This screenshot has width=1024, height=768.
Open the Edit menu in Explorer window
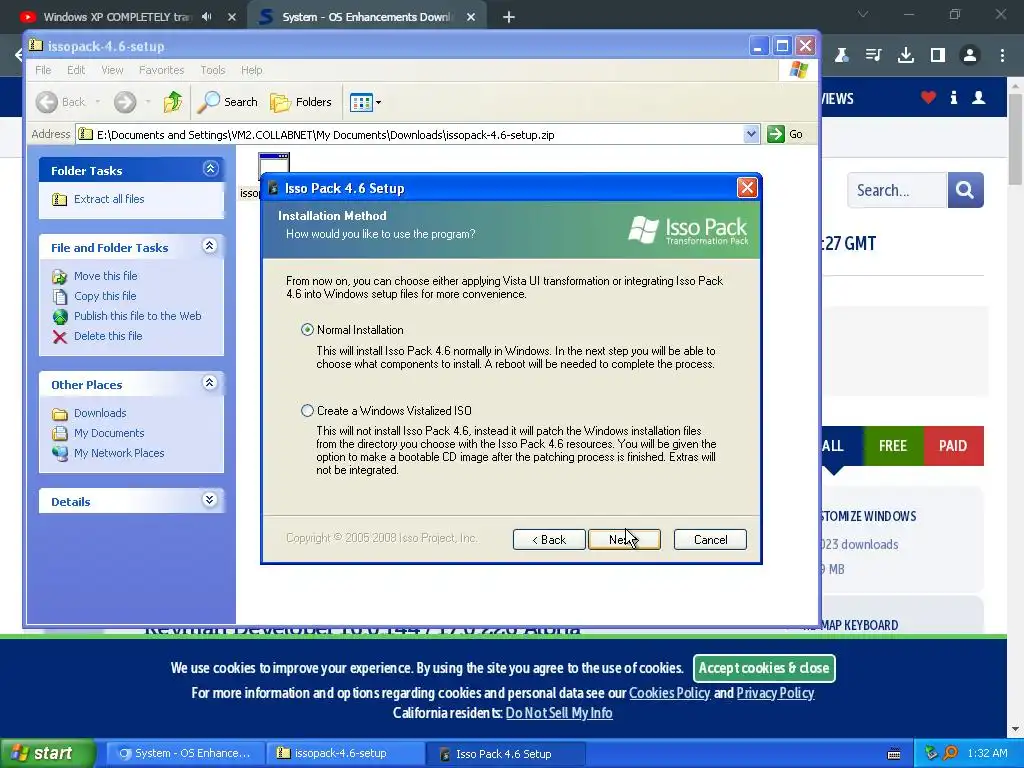76,70
